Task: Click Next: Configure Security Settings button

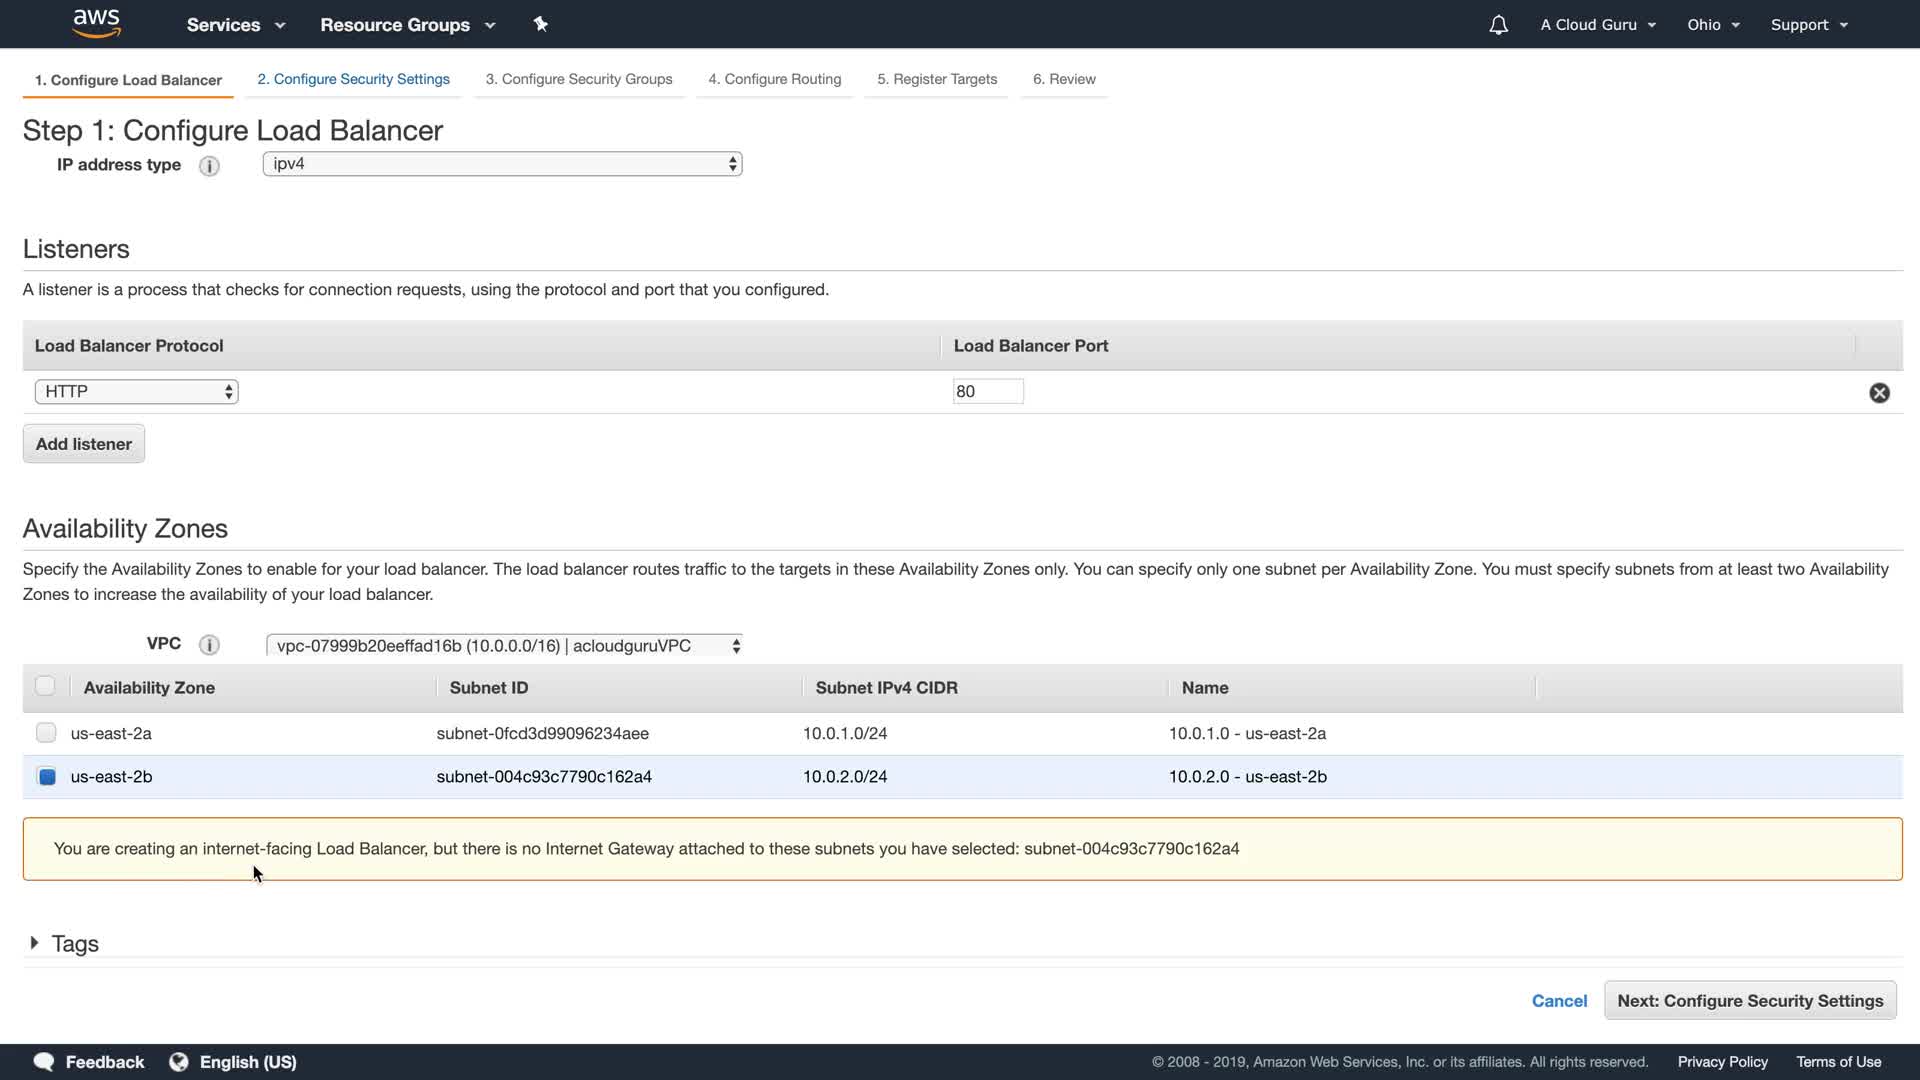Action: coord(1749,1001)
